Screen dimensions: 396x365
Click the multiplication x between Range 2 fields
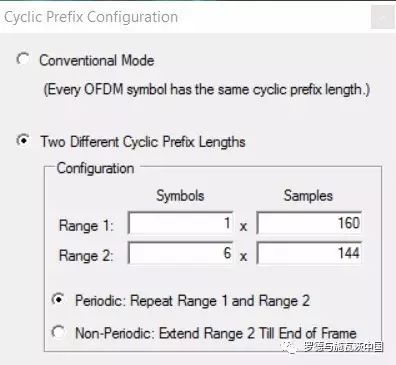(x=244, y=257)
